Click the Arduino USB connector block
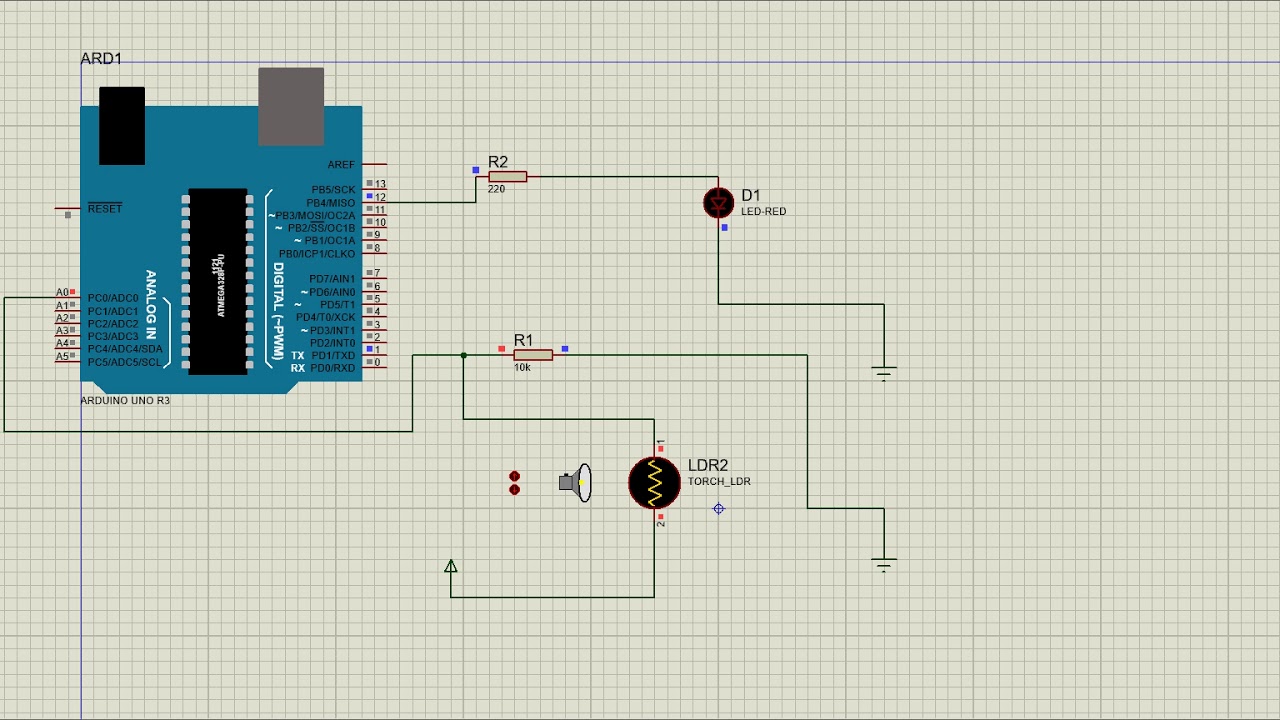The image size is (1280, 720). coord(291,106)
